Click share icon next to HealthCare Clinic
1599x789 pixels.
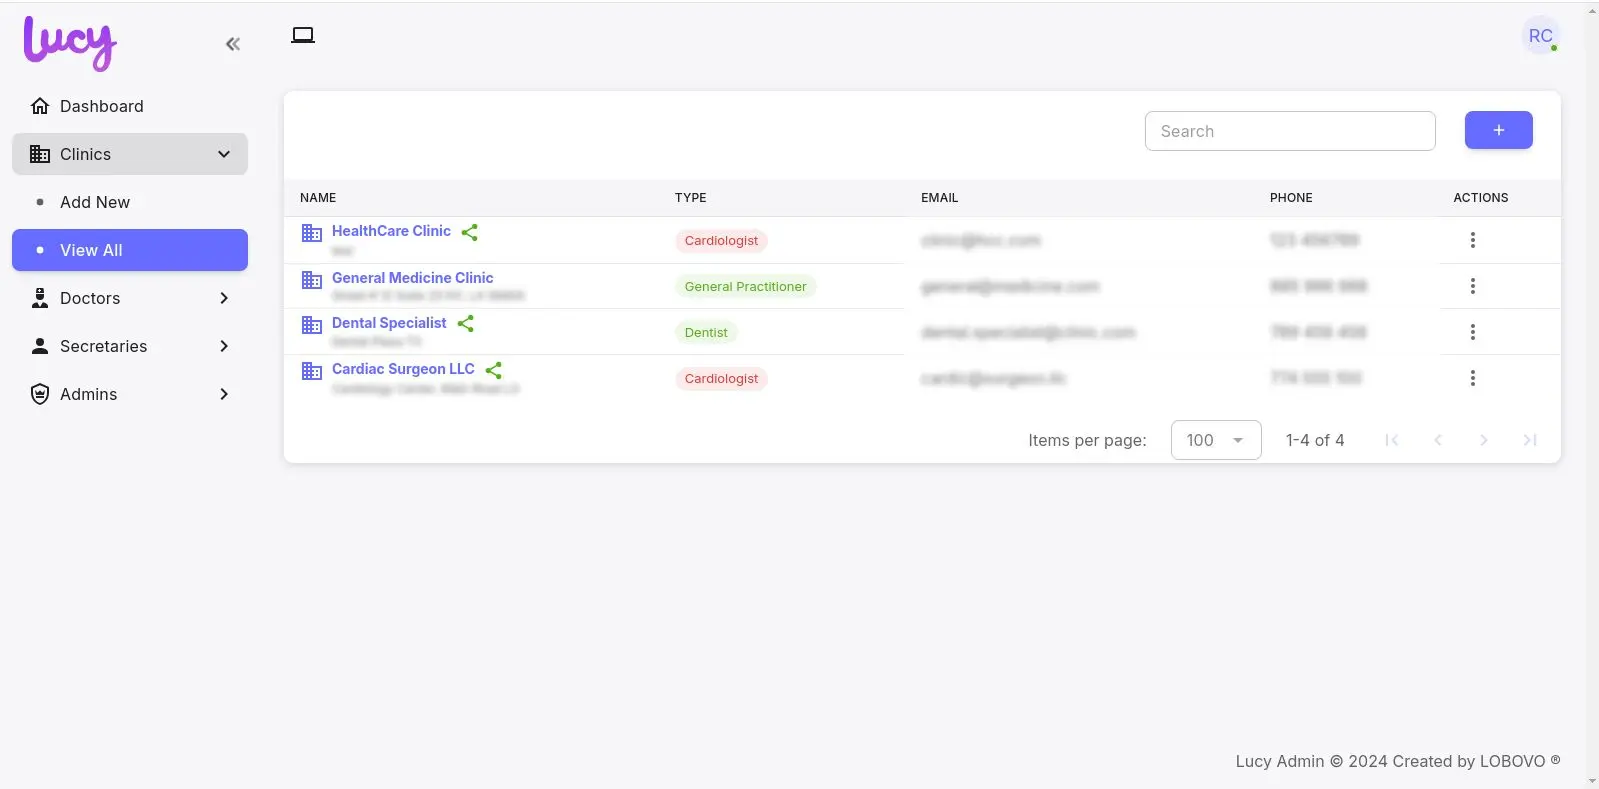pos(470,232)
